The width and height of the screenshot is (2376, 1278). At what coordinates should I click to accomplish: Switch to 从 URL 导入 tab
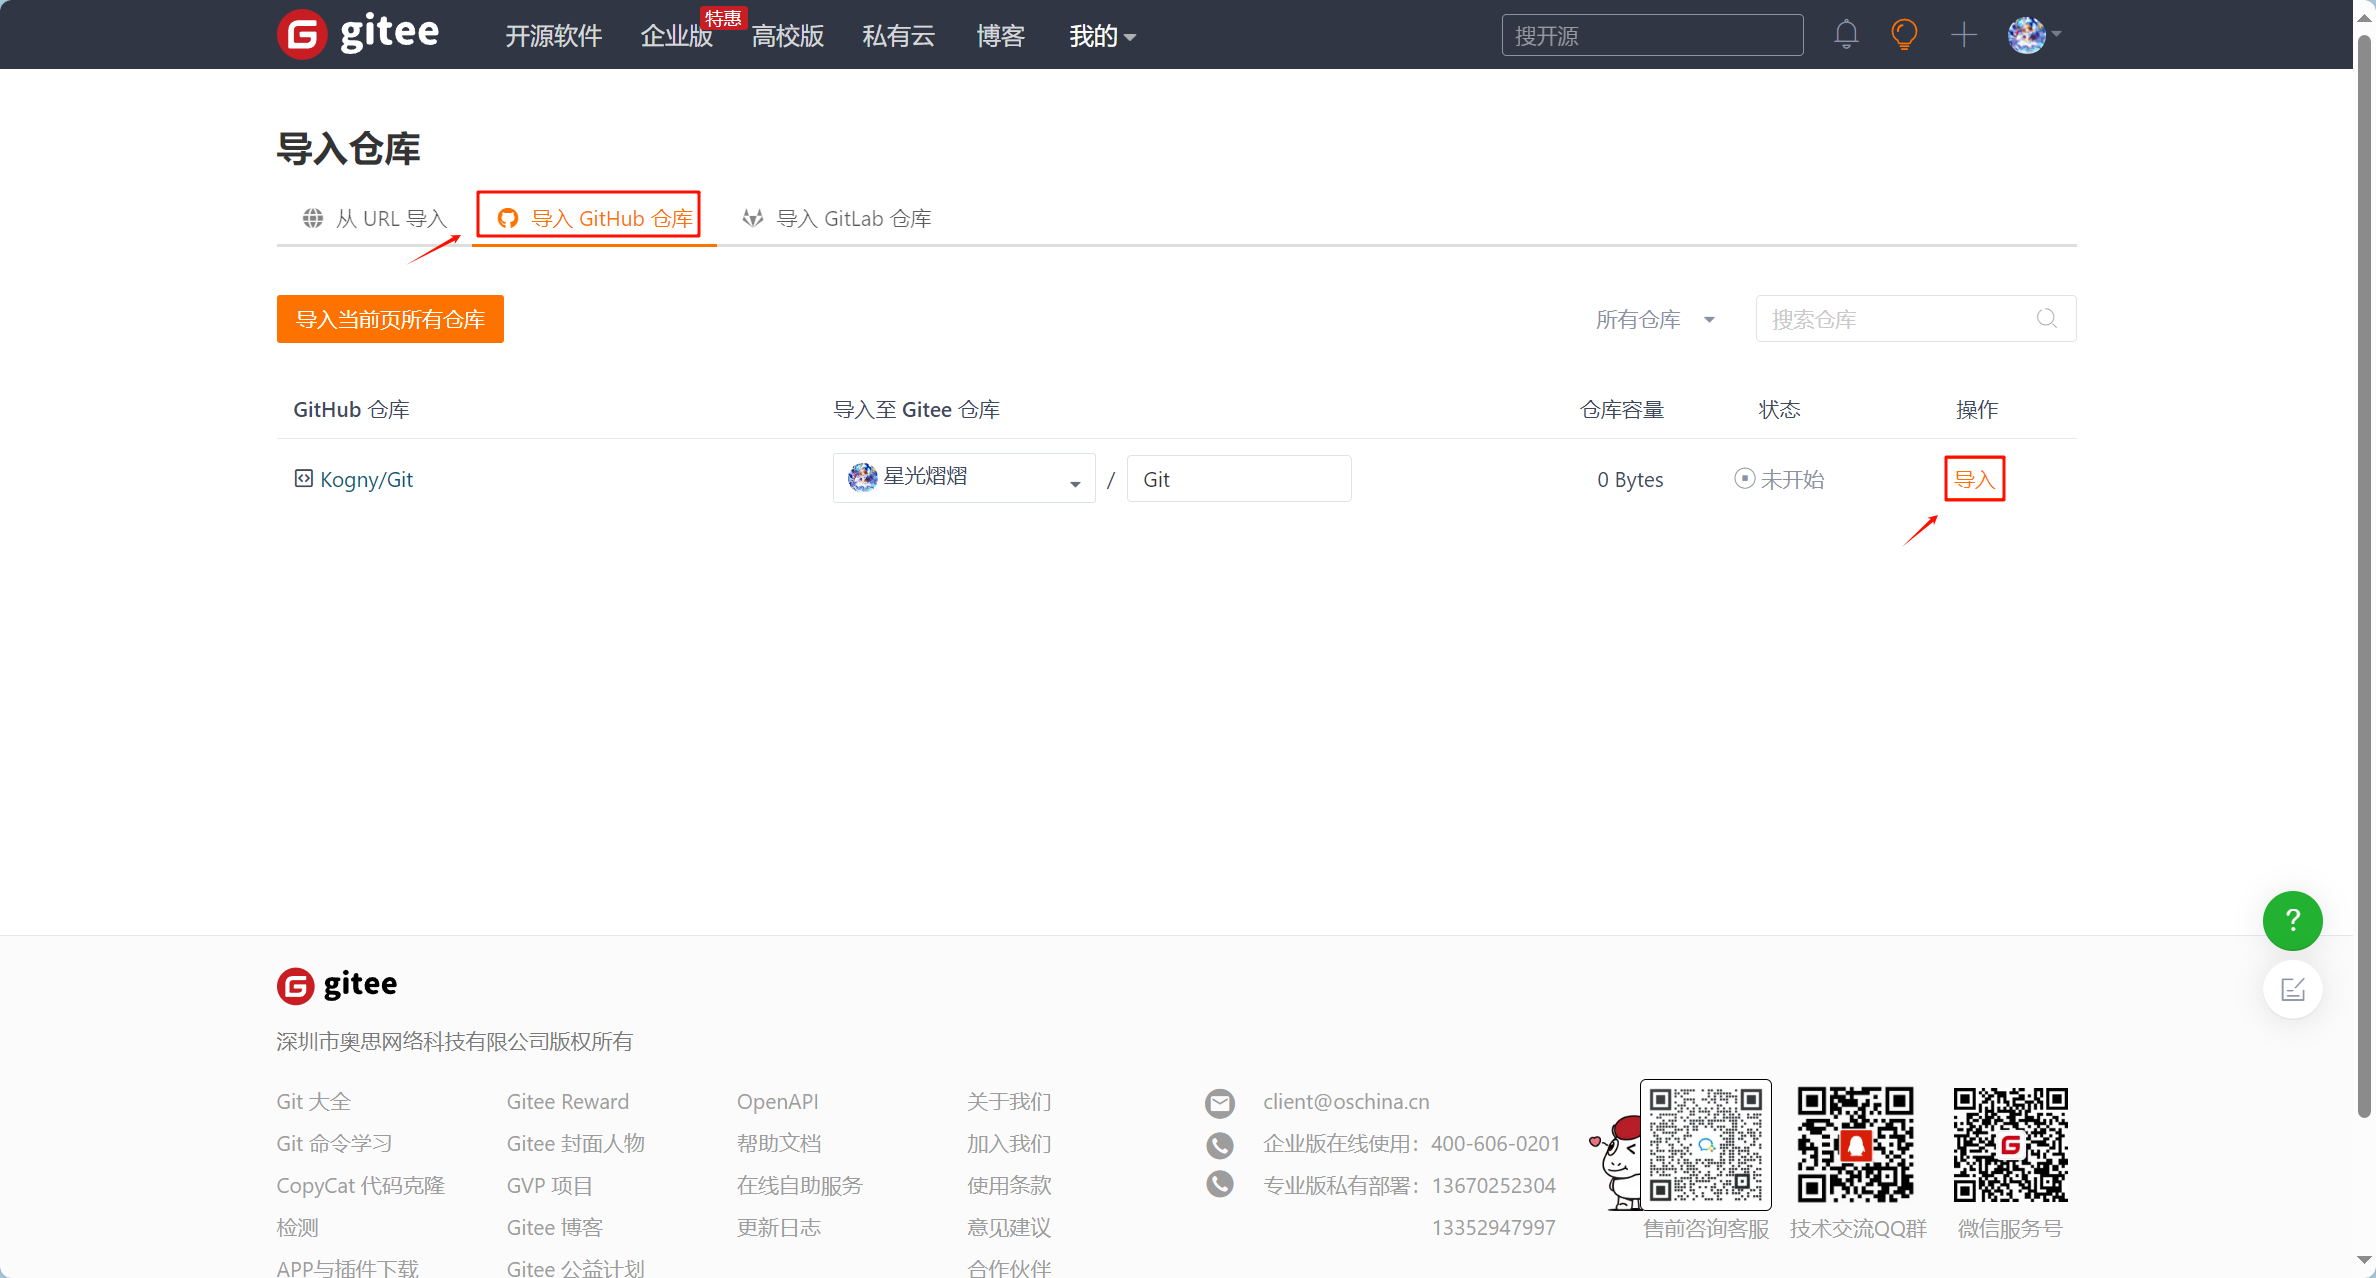375,218
